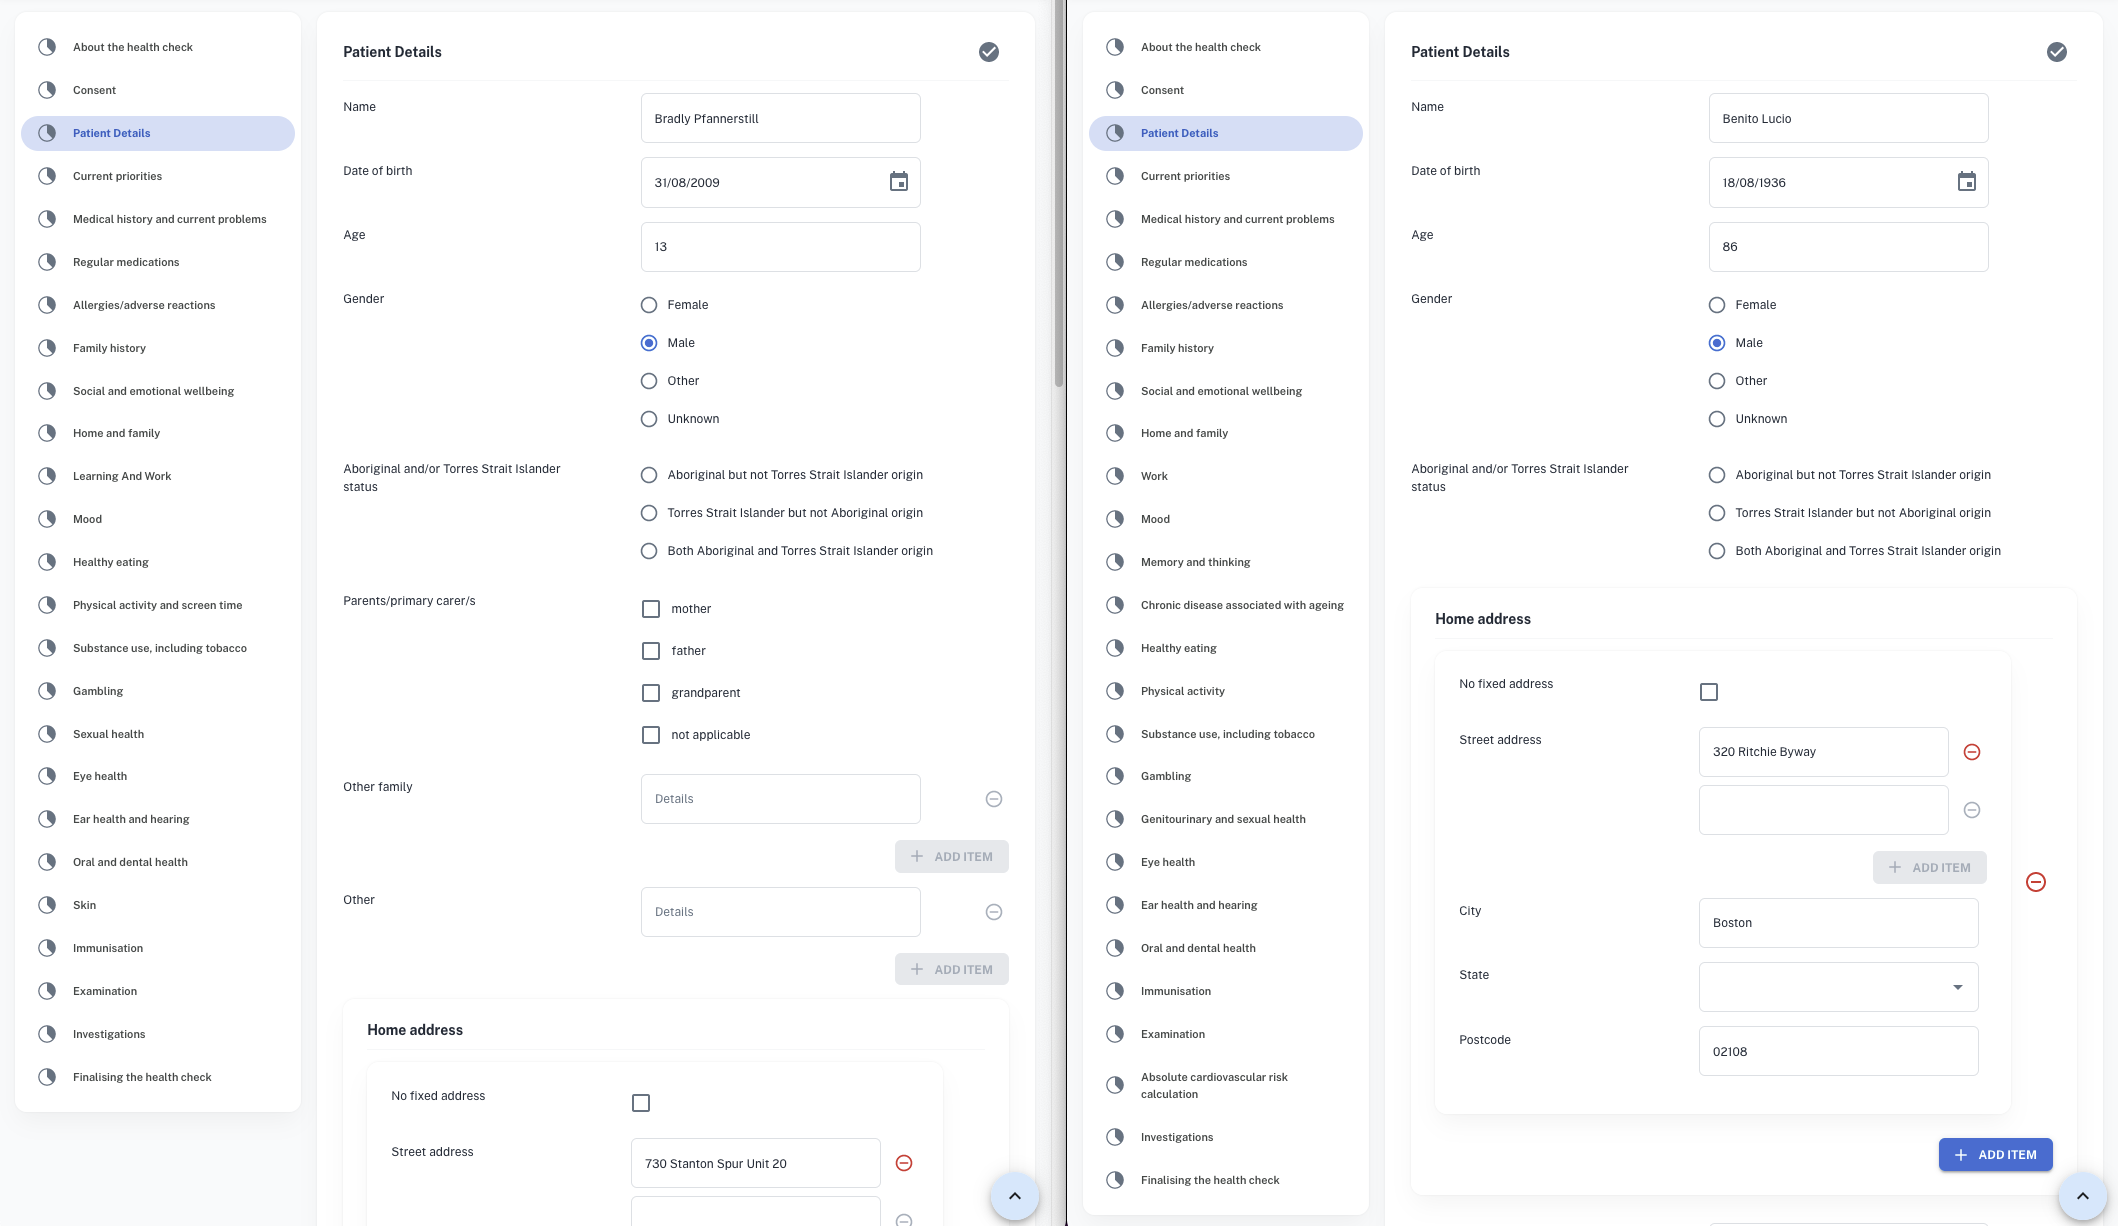Go to Healthy eating in left sidebar
Screen dimensions: 2118x1226
tap(158, 562)
